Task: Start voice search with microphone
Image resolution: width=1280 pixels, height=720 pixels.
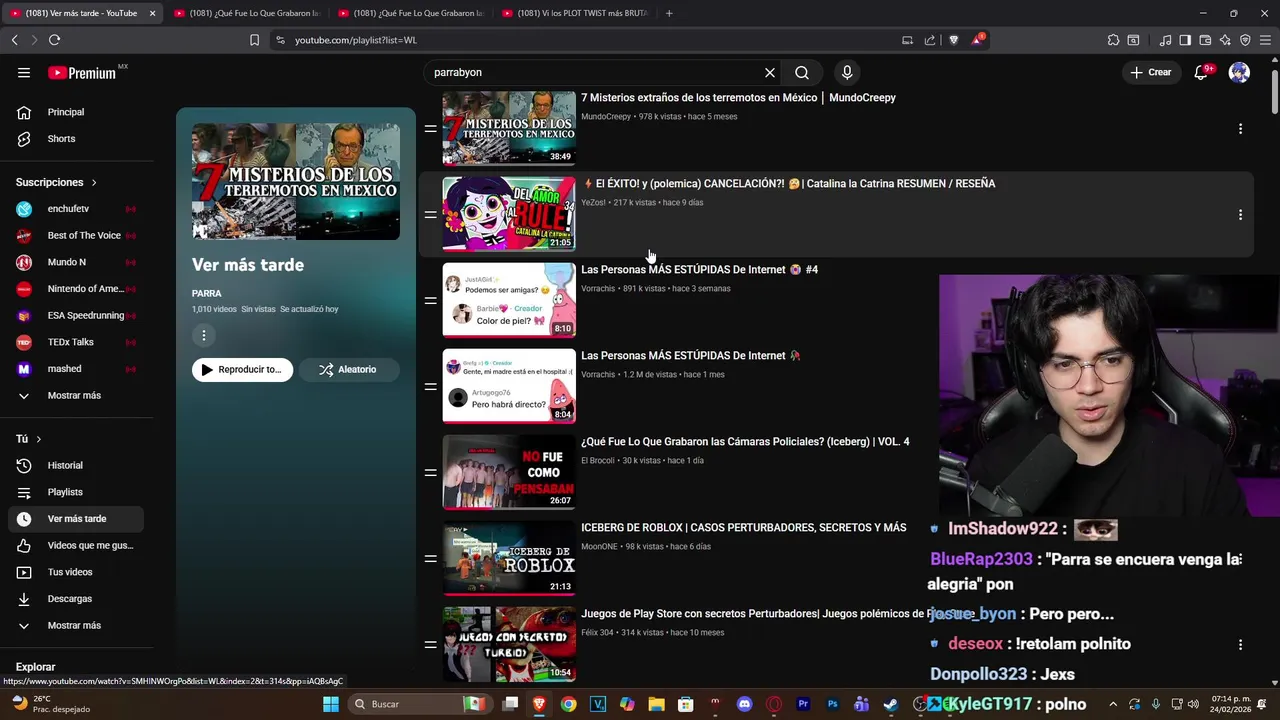Action: (x=847, y=72)
